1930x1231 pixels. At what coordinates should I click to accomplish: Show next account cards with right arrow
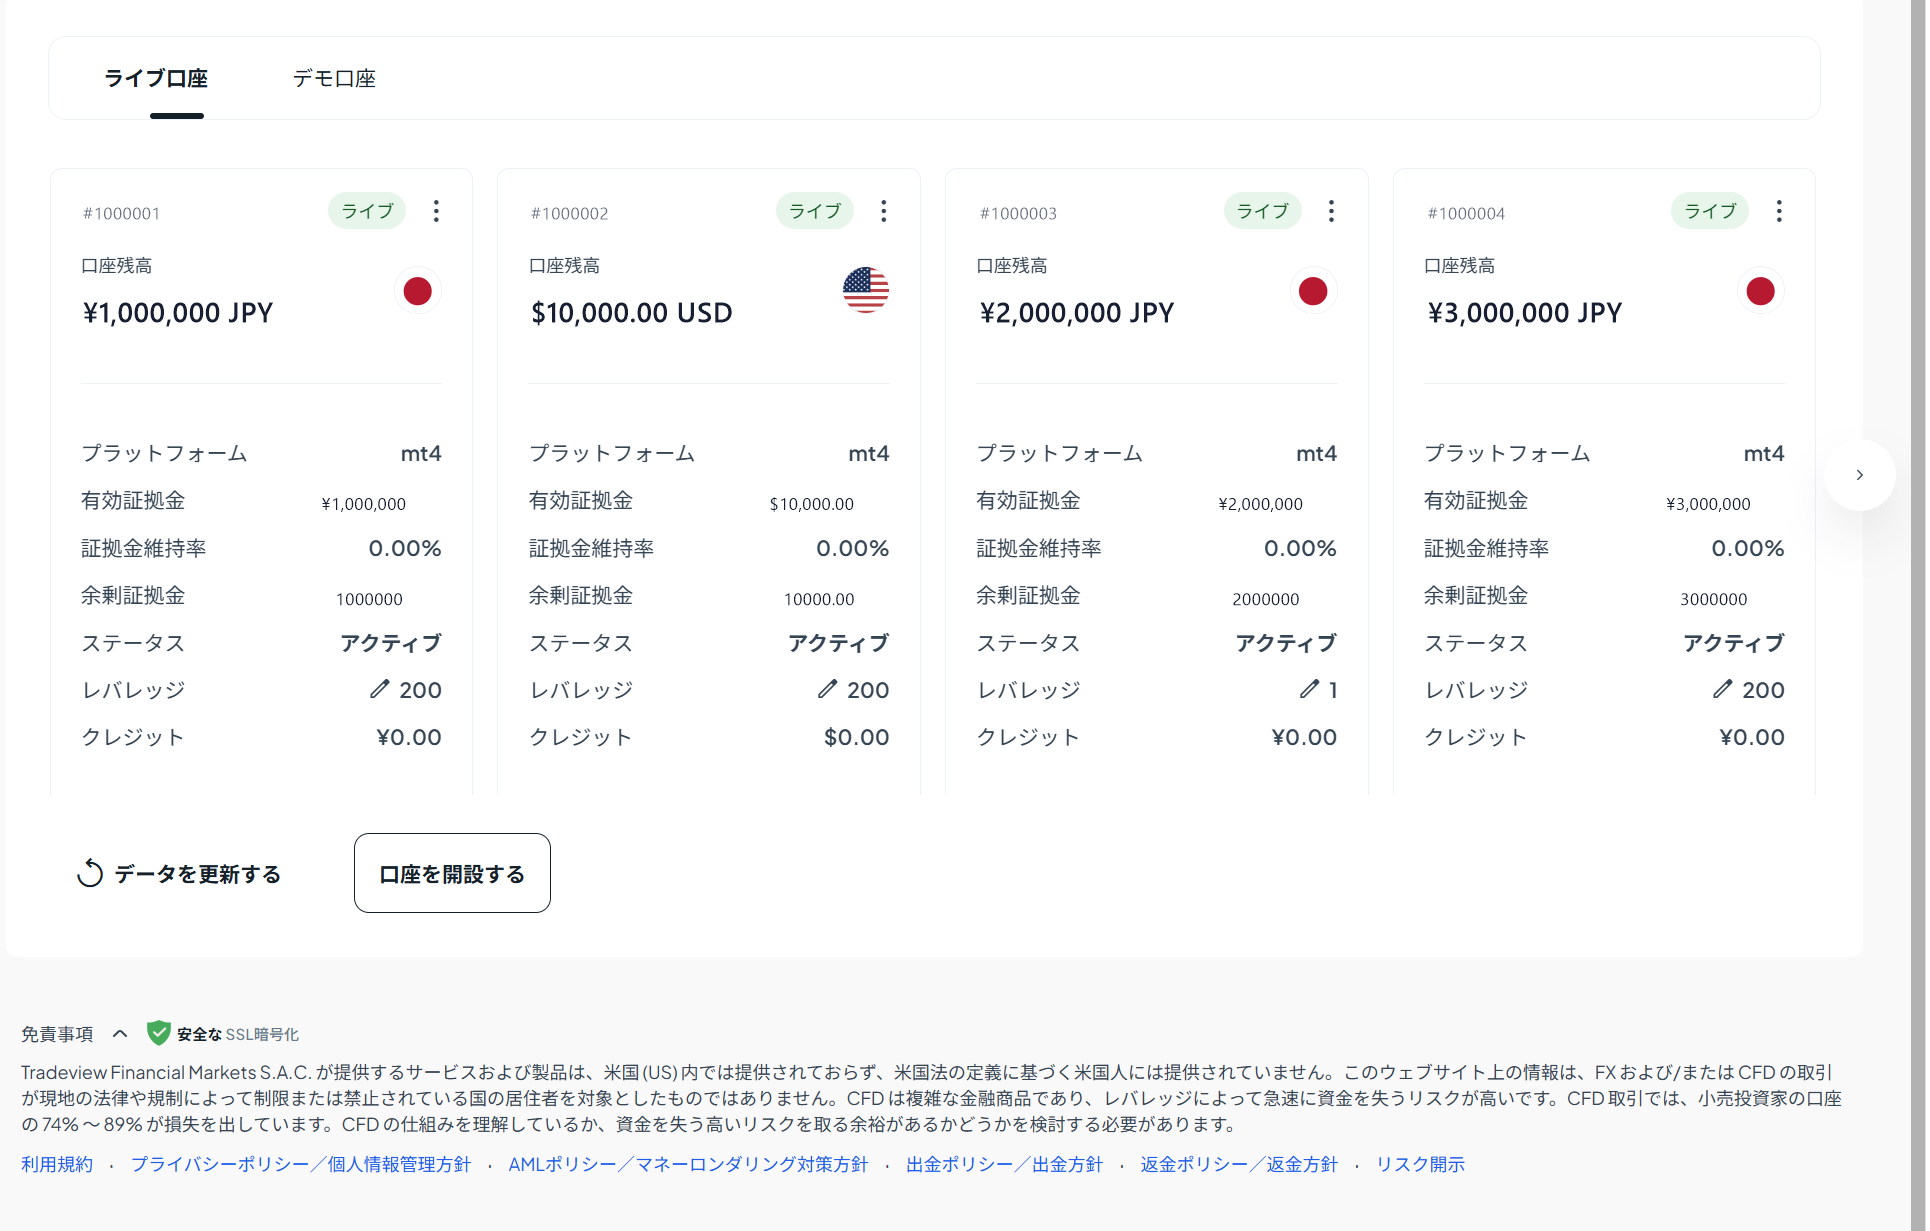click(x=1859, y=475)
